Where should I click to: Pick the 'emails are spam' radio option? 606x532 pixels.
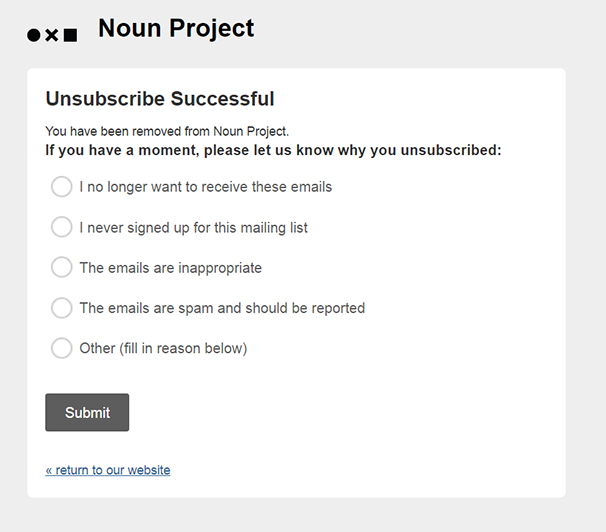pyautogui.click(x=61, y=308)
